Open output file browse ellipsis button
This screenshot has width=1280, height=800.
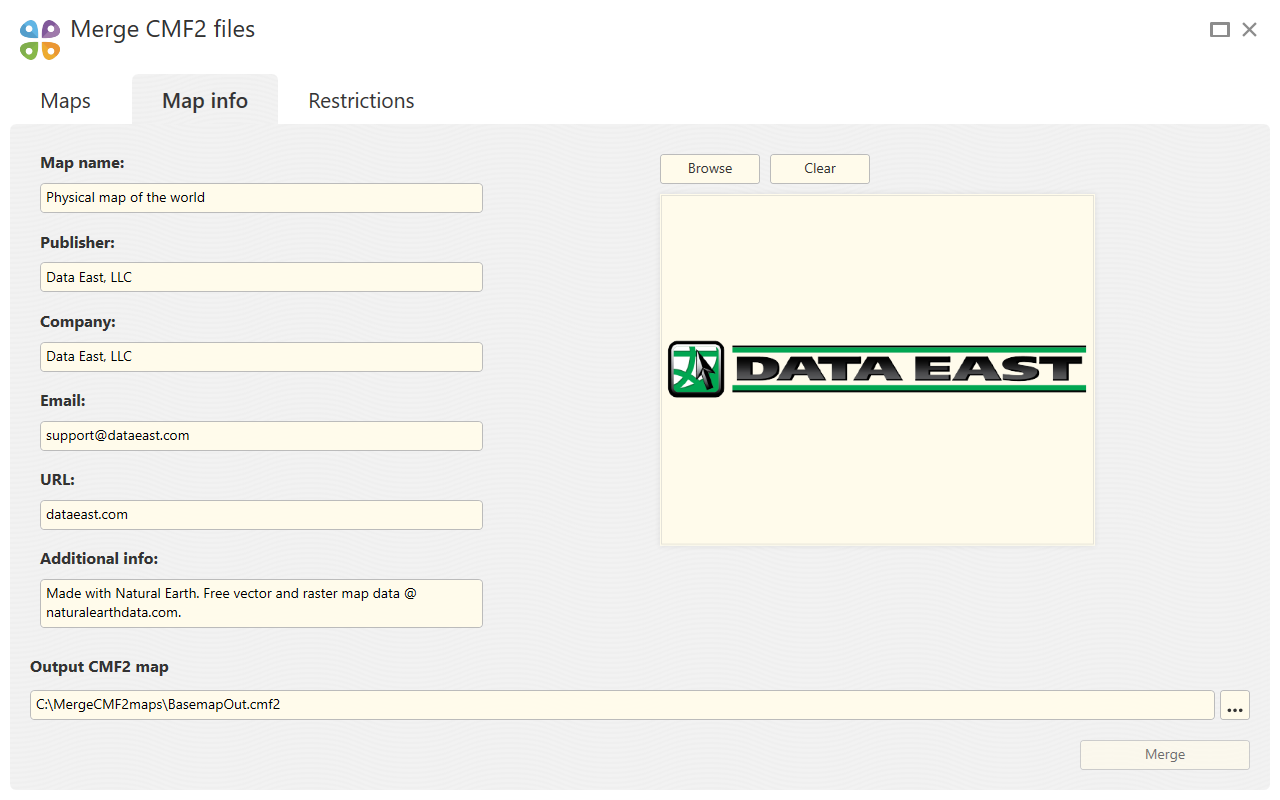coord(1235,705)
